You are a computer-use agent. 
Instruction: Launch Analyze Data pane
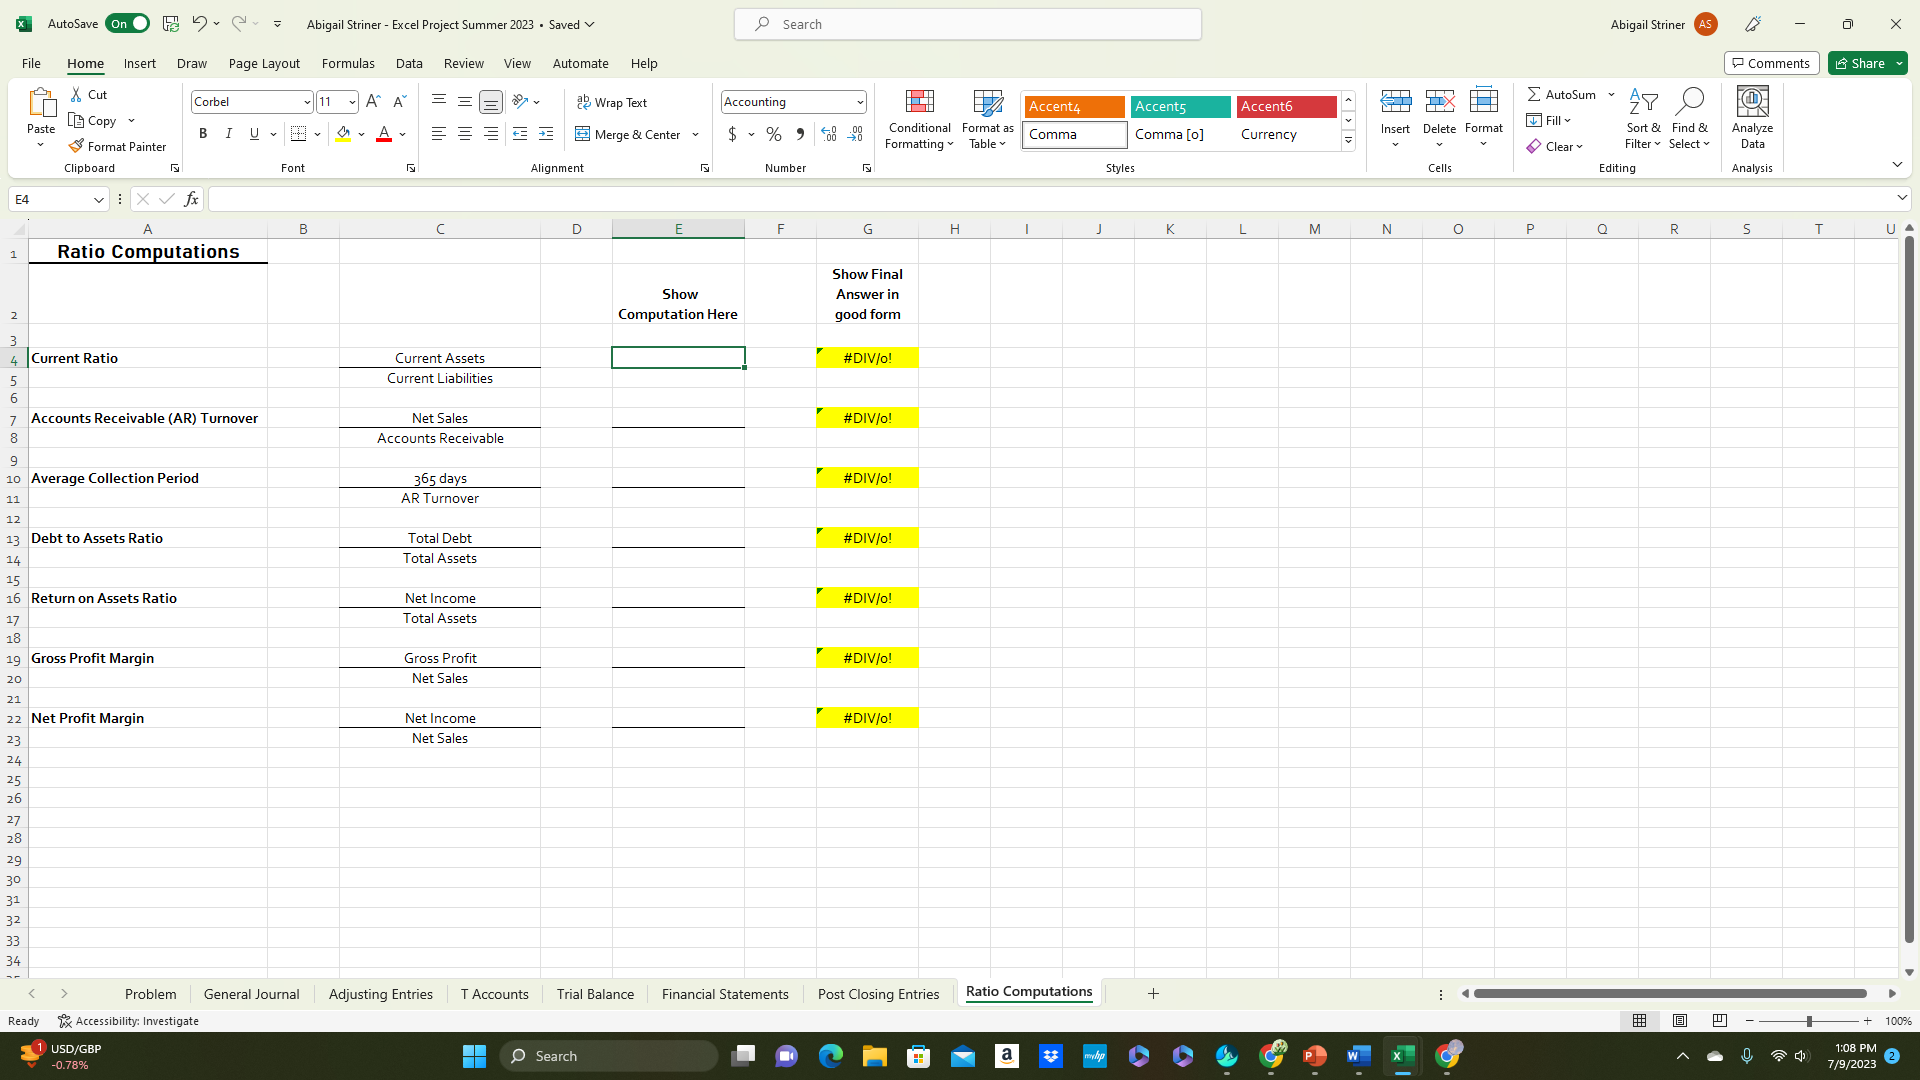click(x=1753, y=119)
